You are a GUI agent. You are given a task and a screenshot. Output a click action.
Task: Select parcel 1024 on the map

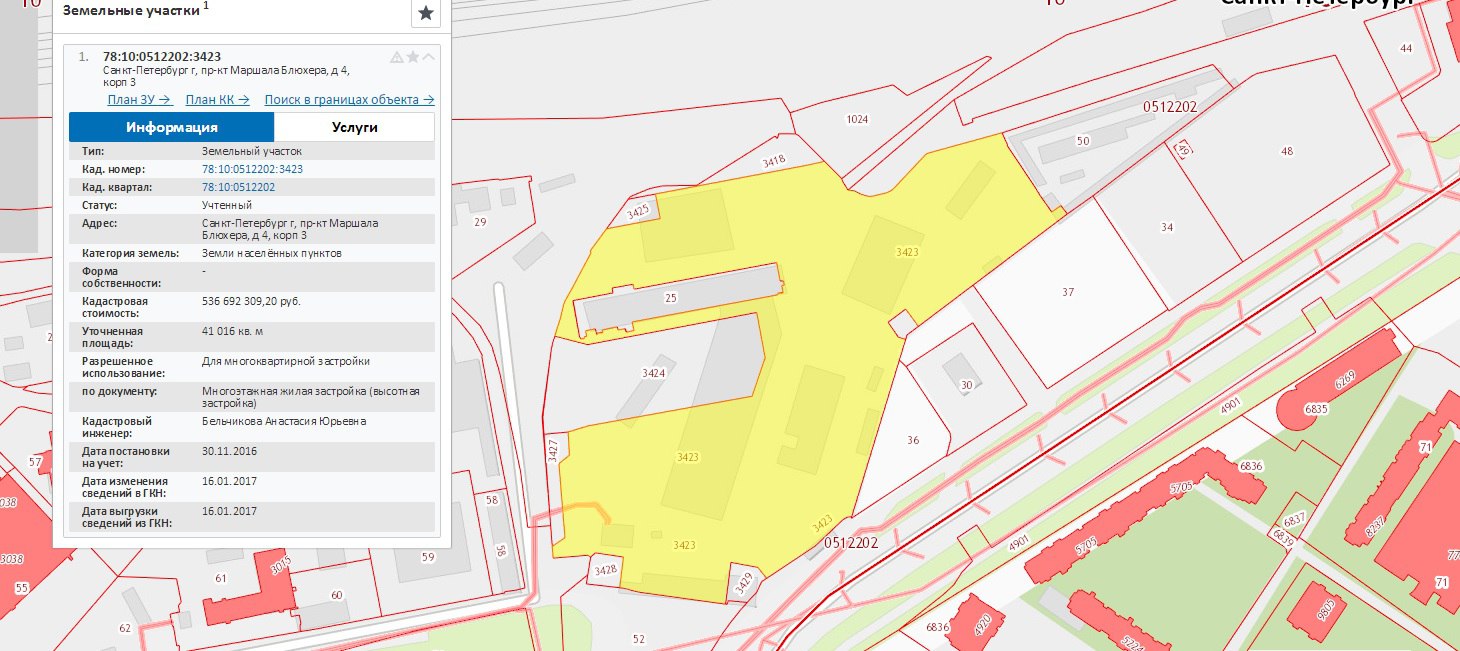(x=857, y=119)
